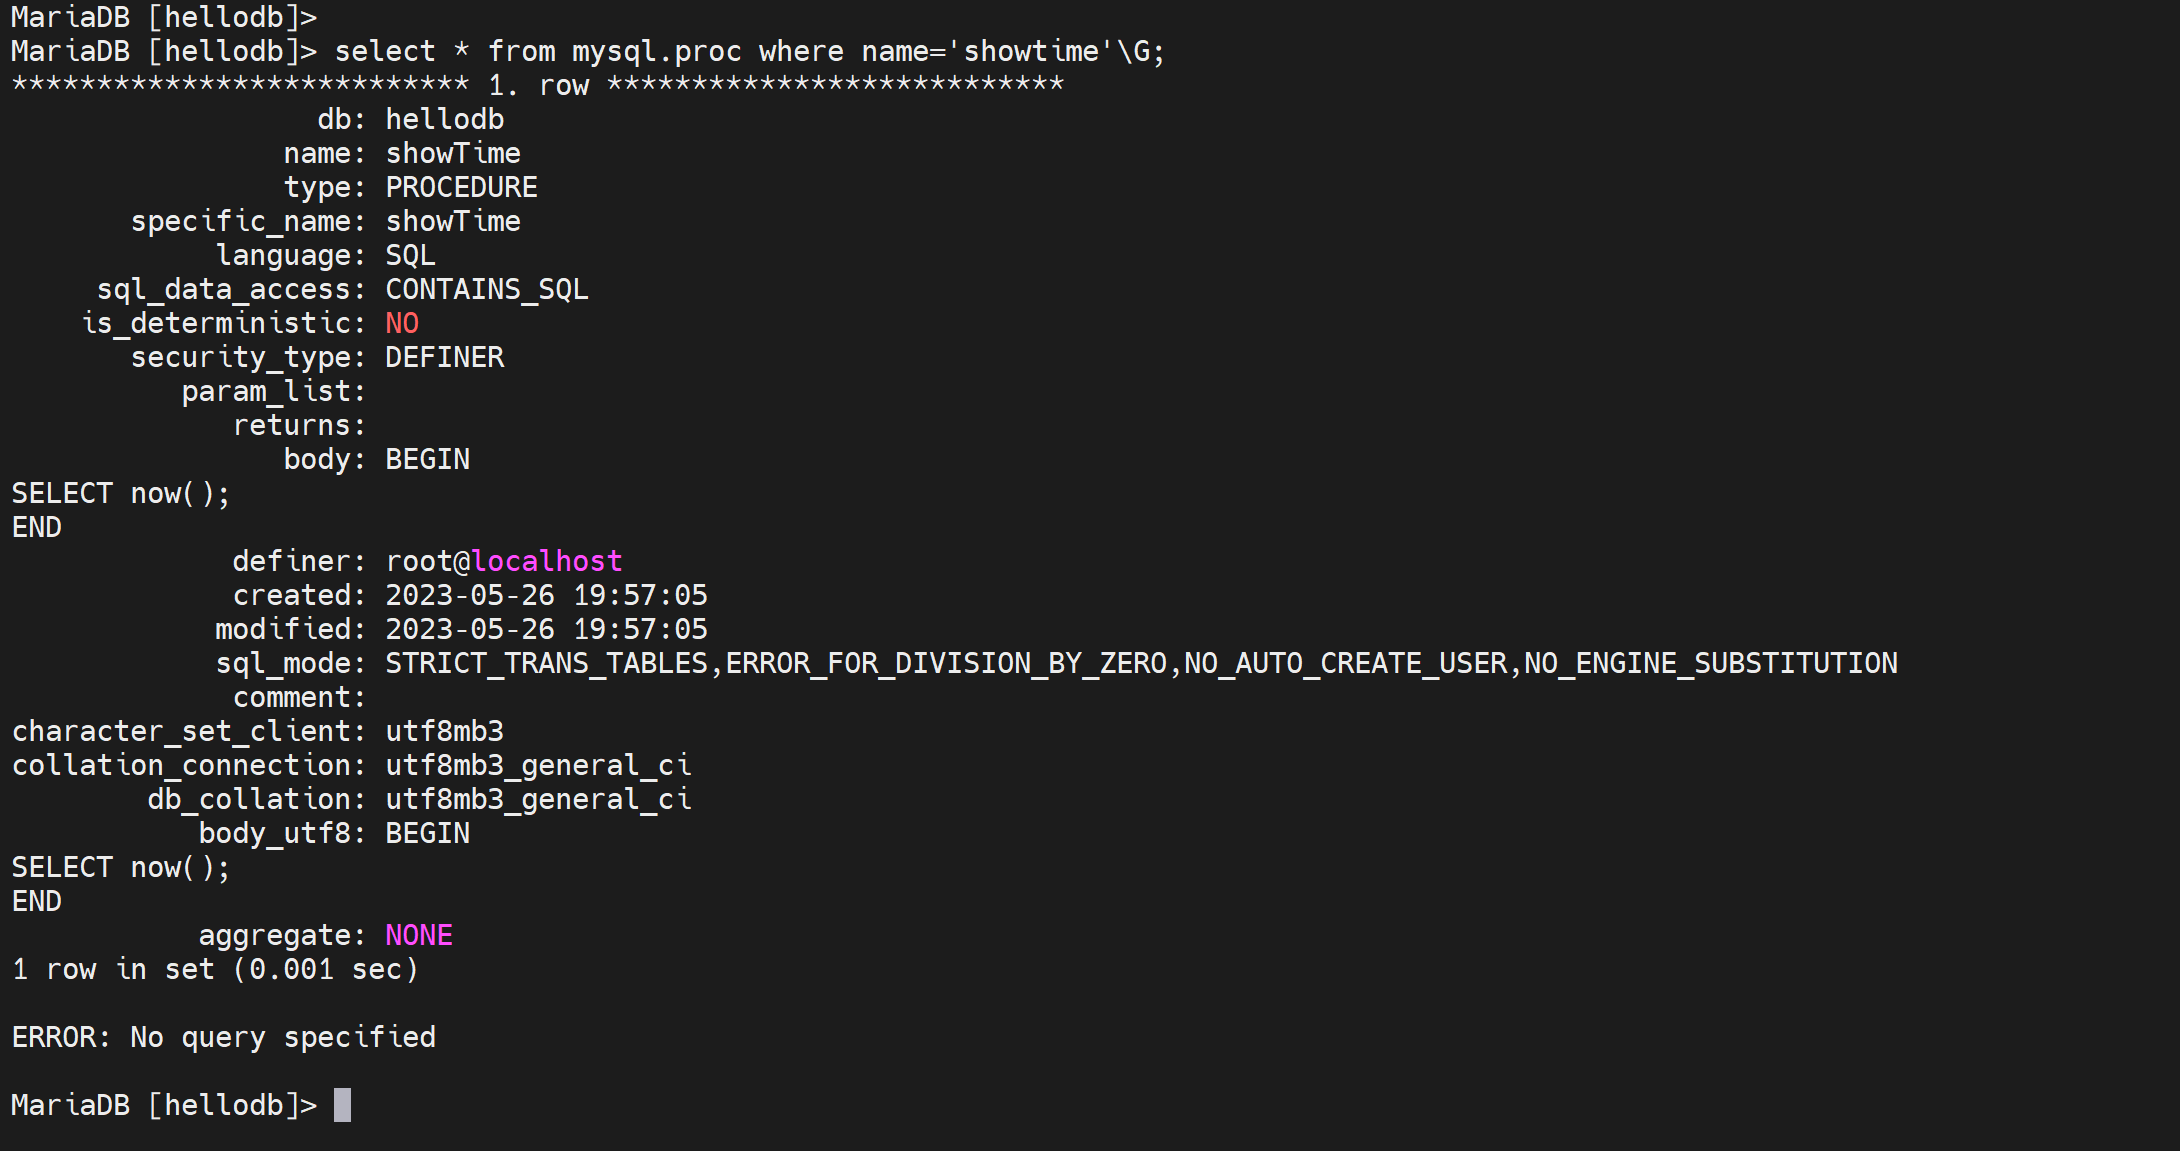
Task: Click the '1 row in set' result line
Action: (215, 969)
